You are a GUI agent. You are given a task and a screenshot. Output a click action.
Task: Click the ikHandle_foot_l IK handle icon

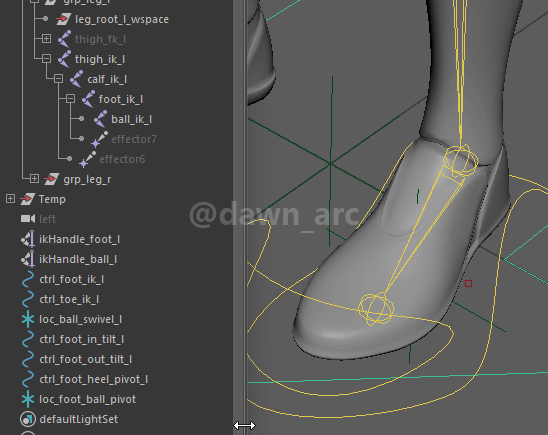(x=28, y=239)
